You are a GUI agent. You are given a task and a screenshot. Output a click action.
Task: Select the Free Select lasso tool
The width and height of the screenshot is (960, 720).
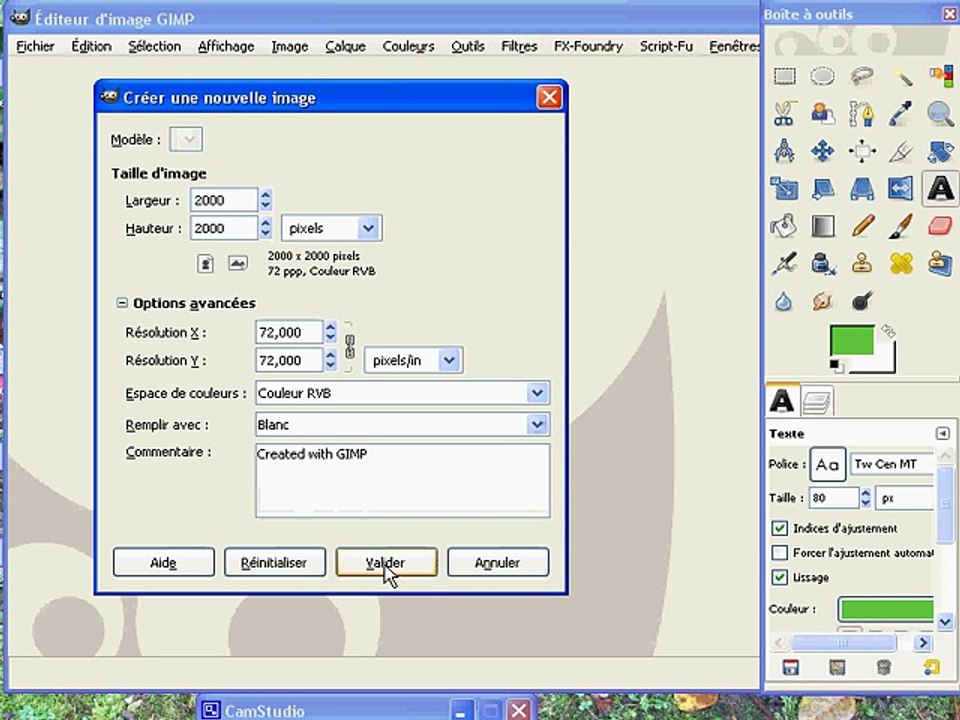(861, 77)
